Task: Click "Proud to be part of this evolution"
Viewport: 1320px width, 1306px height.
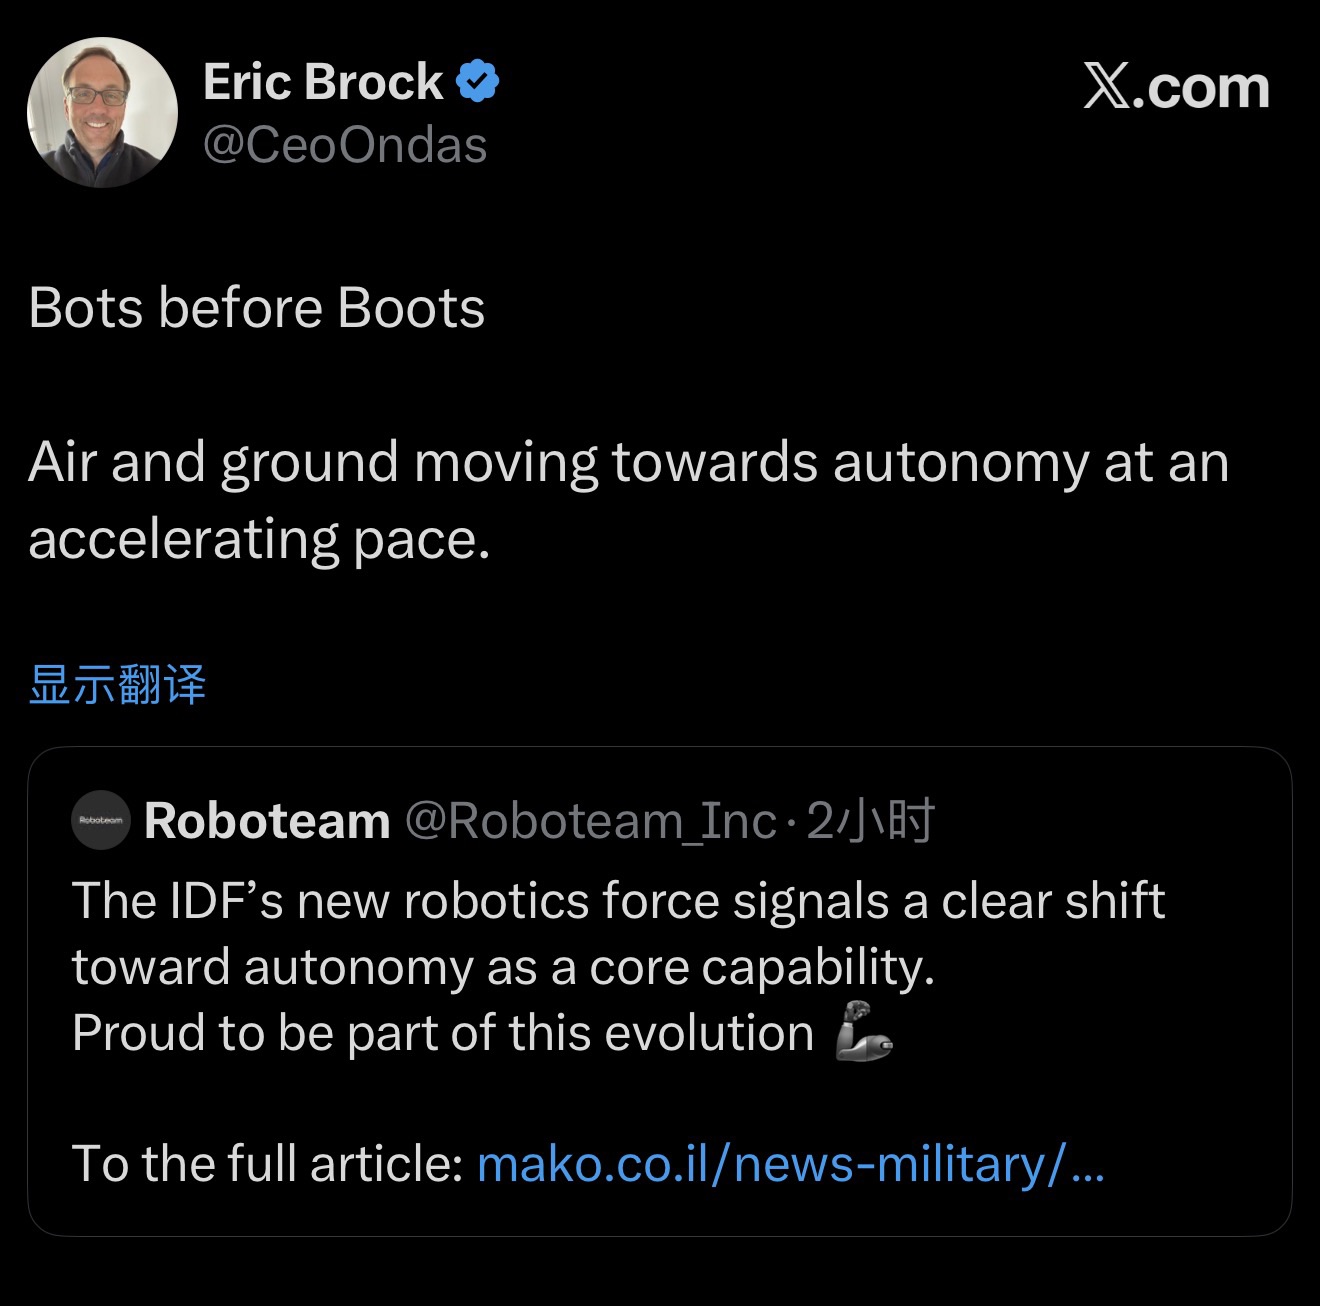Action: pos(443,1033)
